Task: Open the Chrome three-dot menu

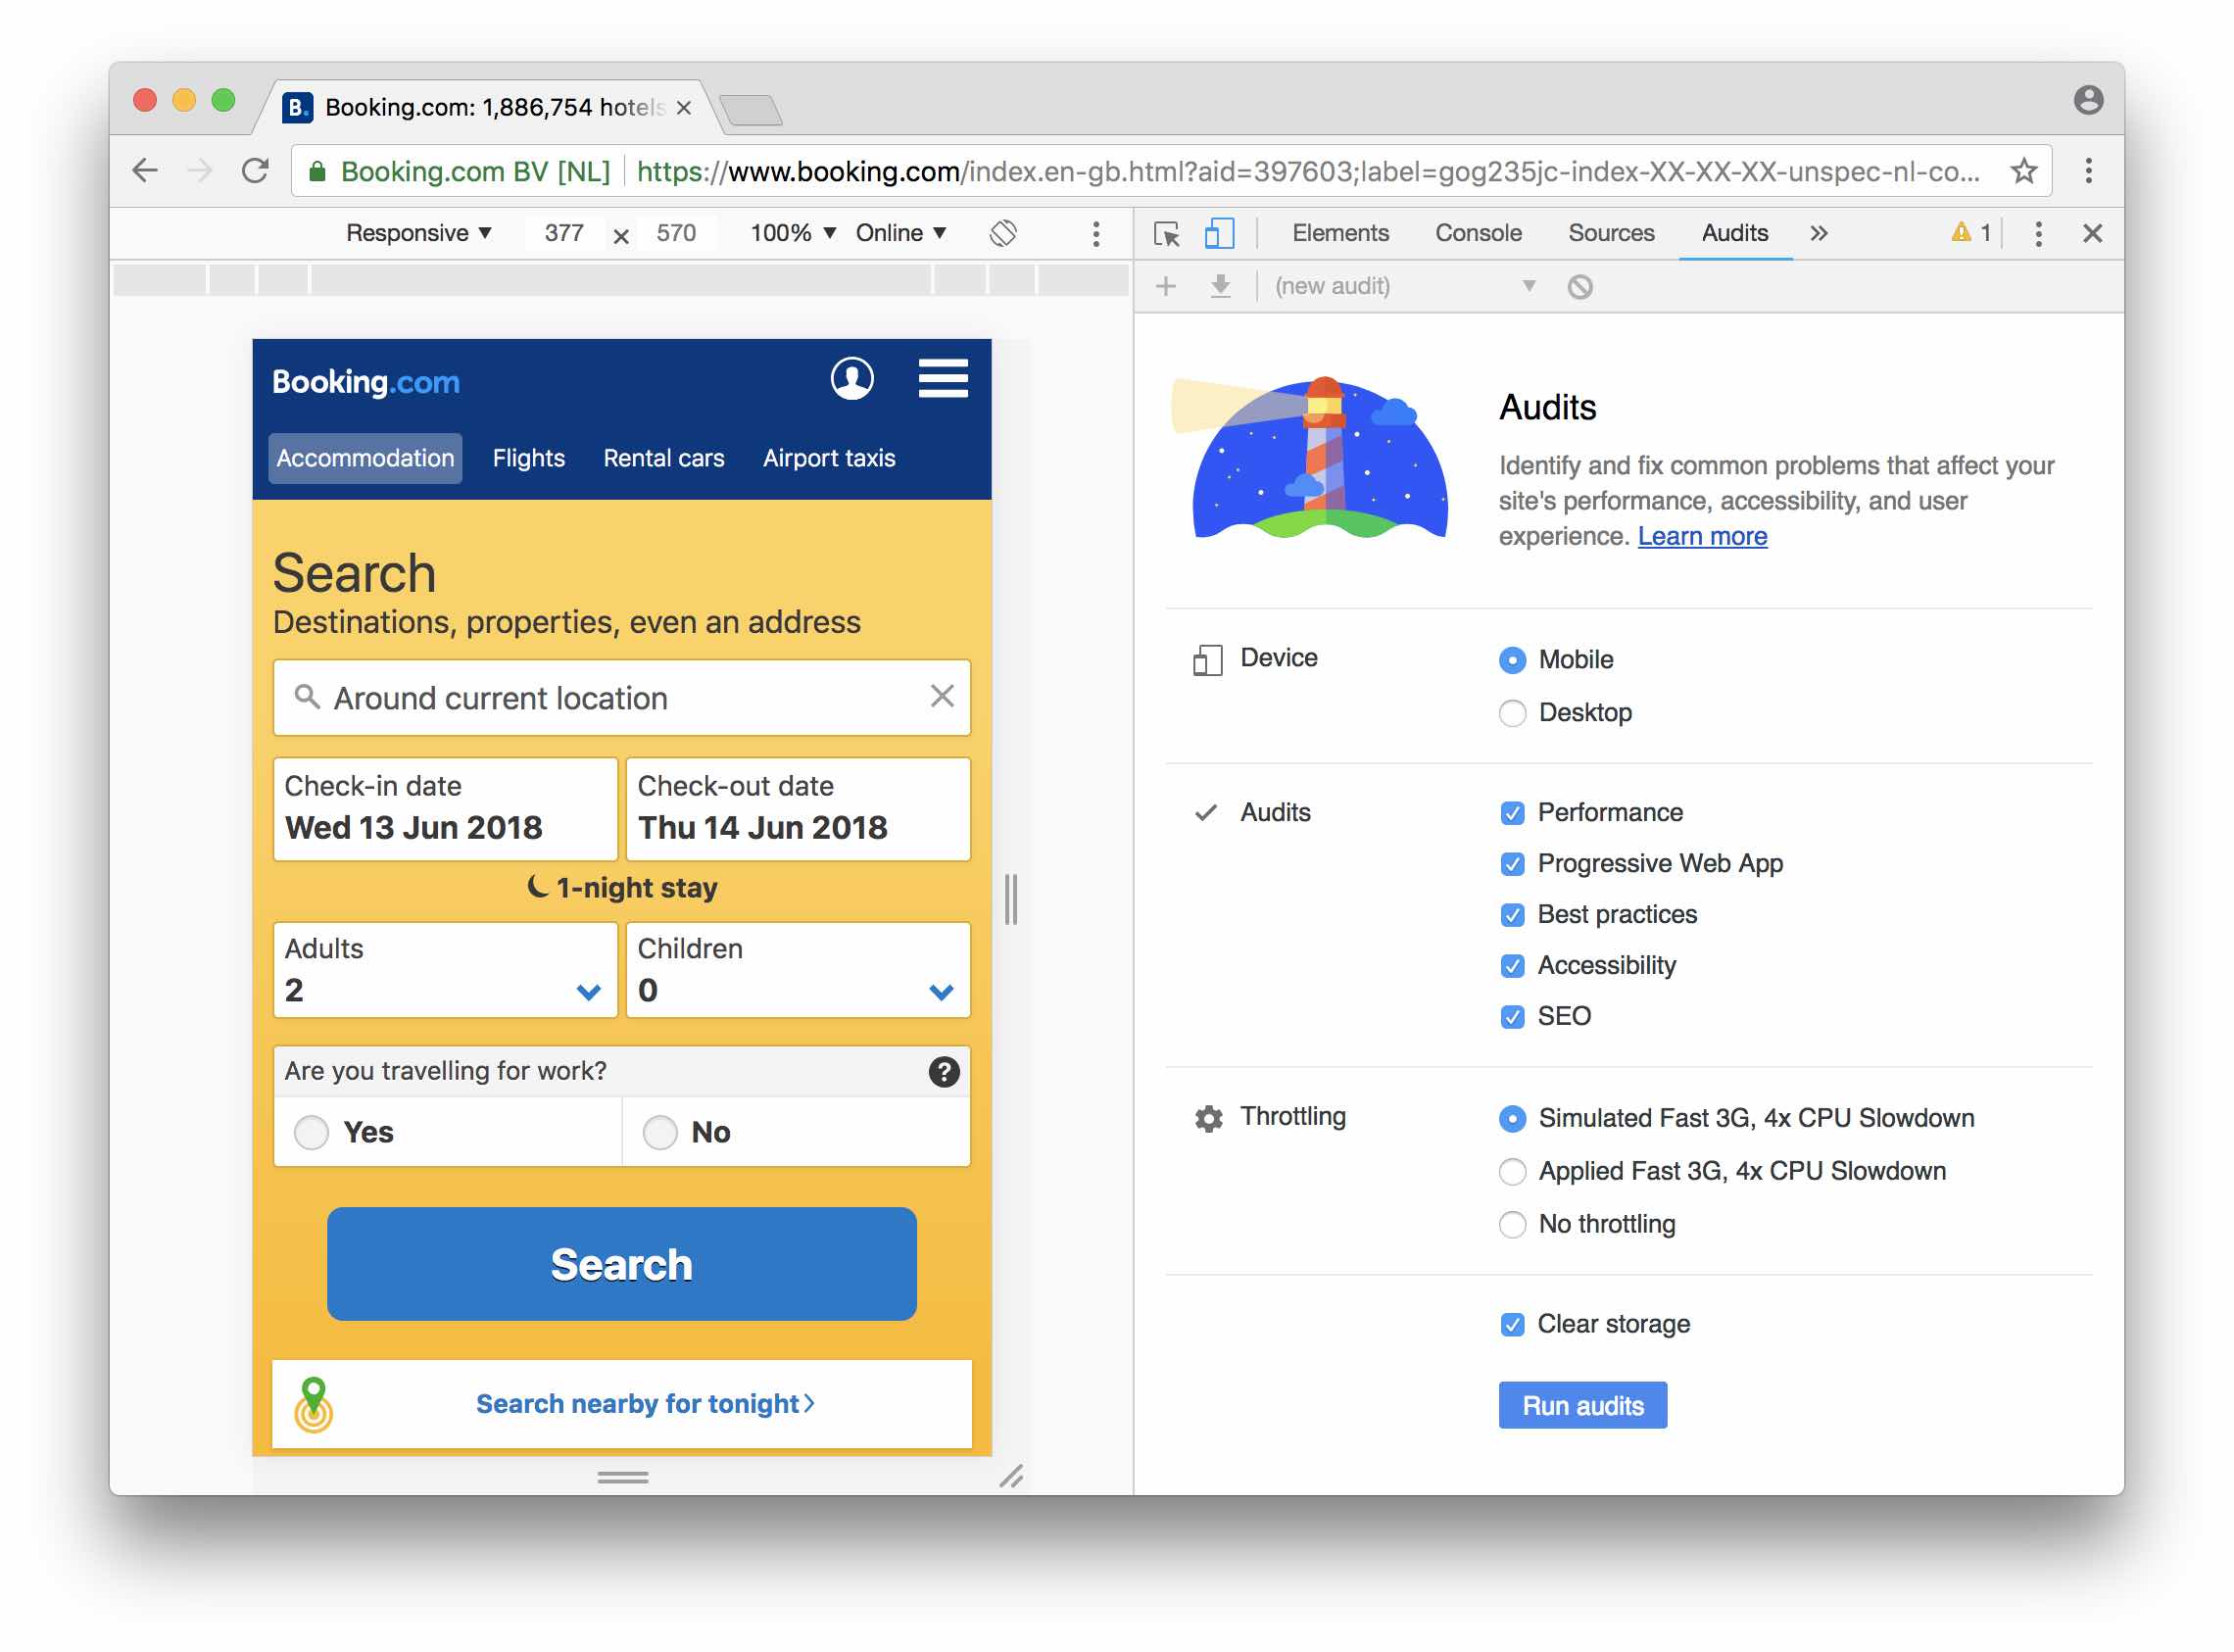Action: click(x=2088, y=171)
